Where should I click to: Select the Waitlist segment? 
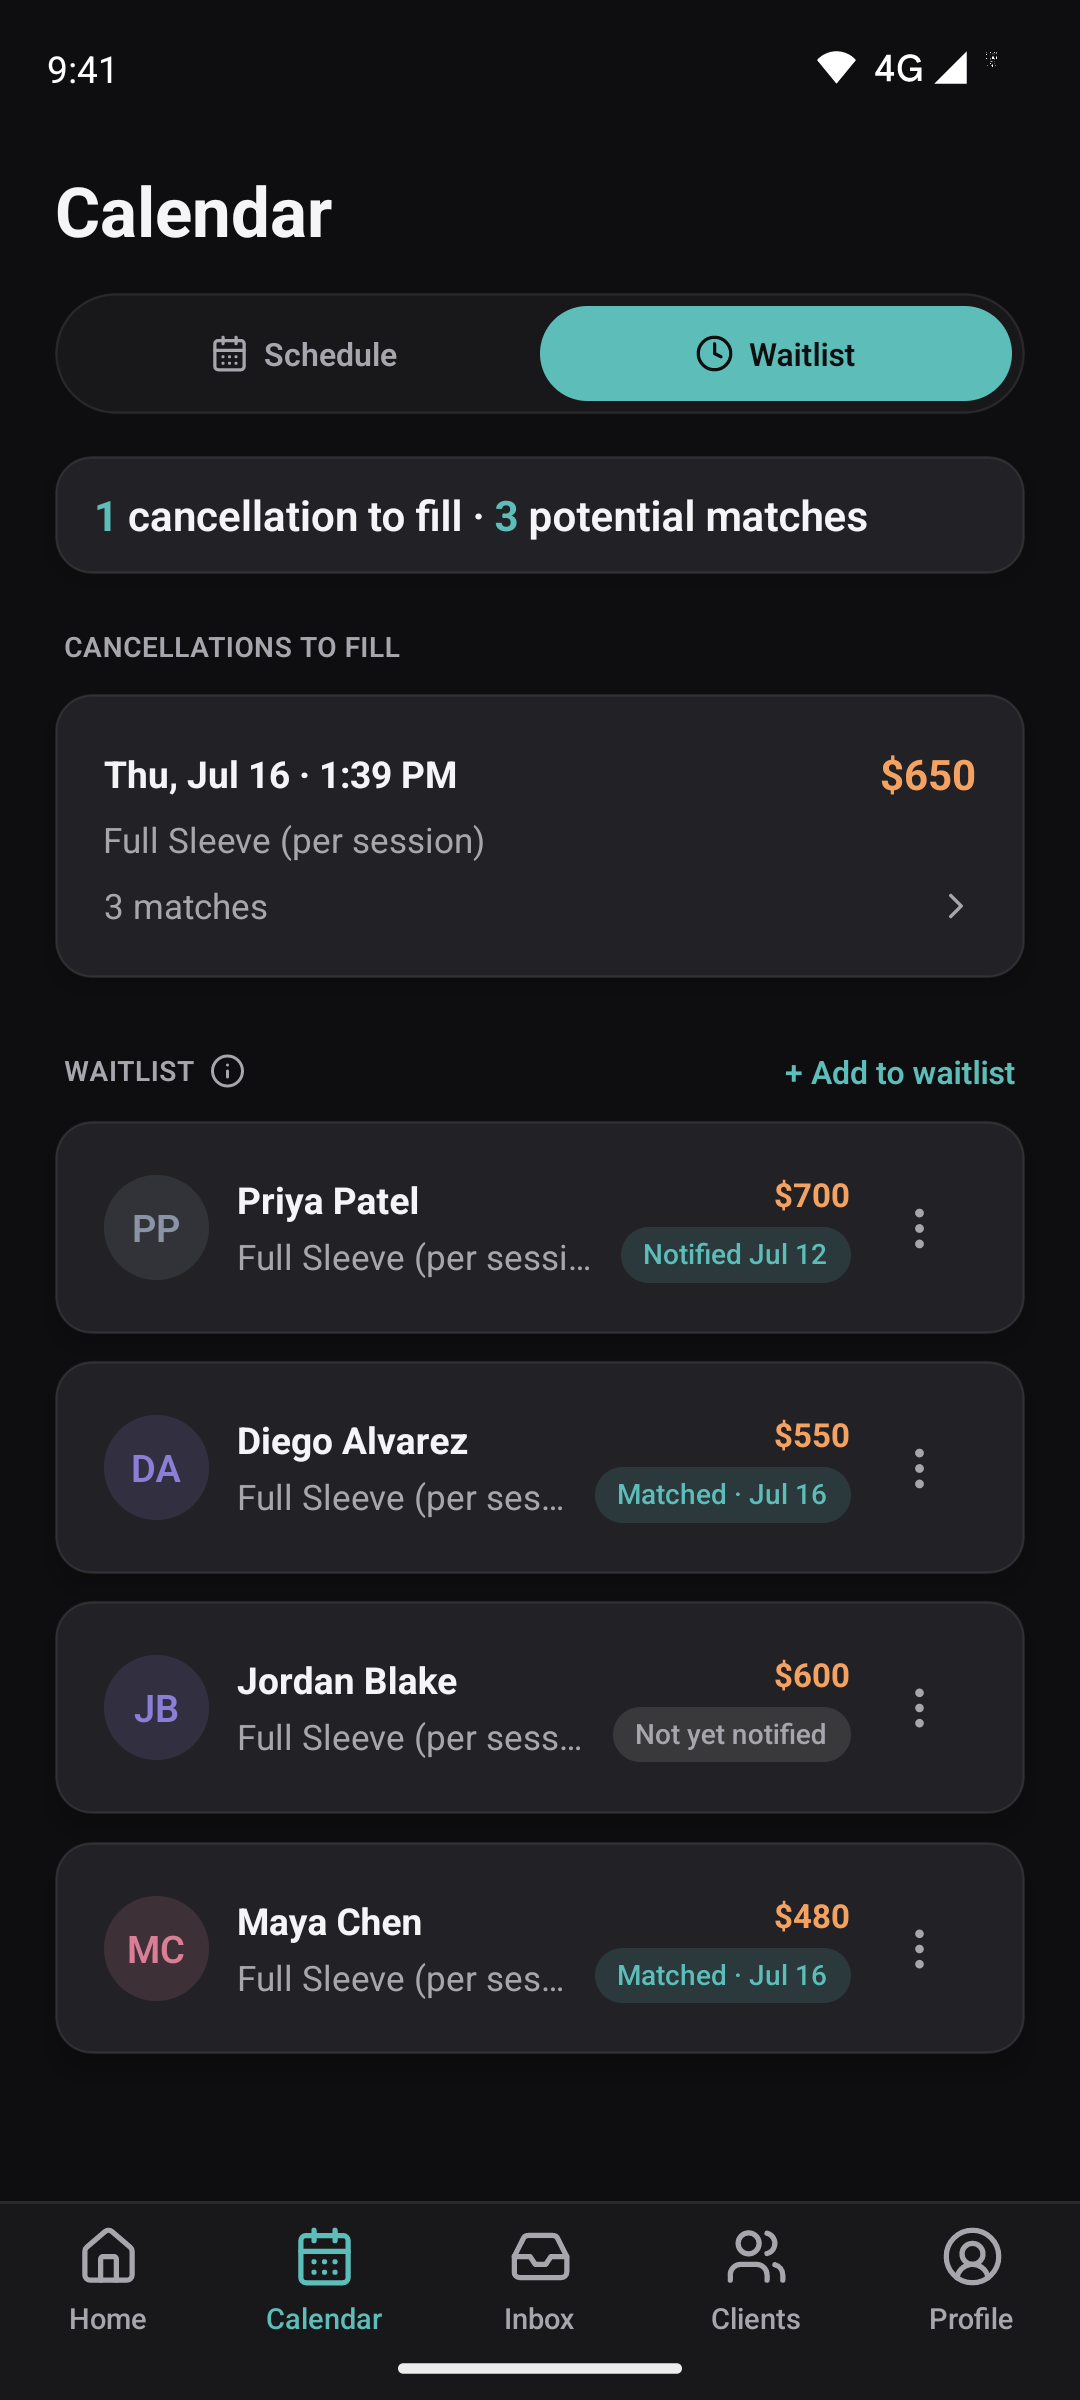point(776,354)
